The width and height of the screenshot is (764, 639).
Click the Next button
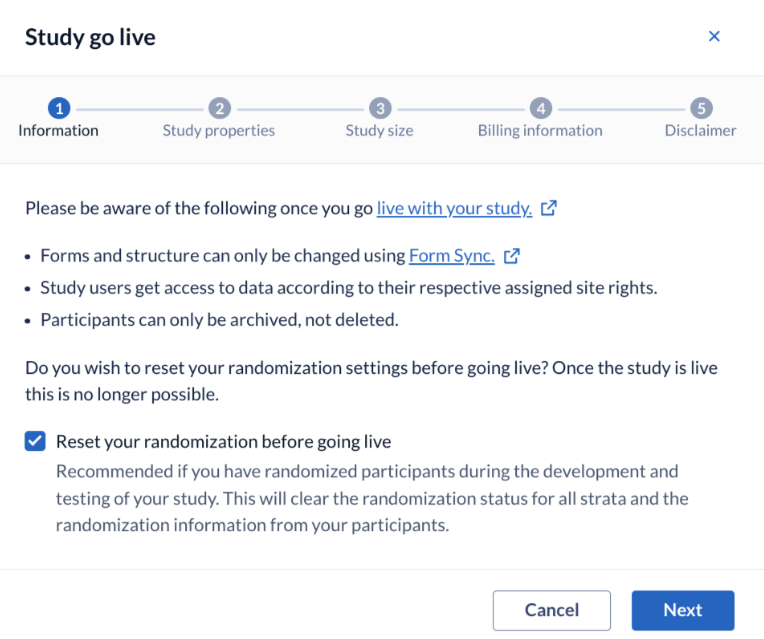(x=683, y=610)
